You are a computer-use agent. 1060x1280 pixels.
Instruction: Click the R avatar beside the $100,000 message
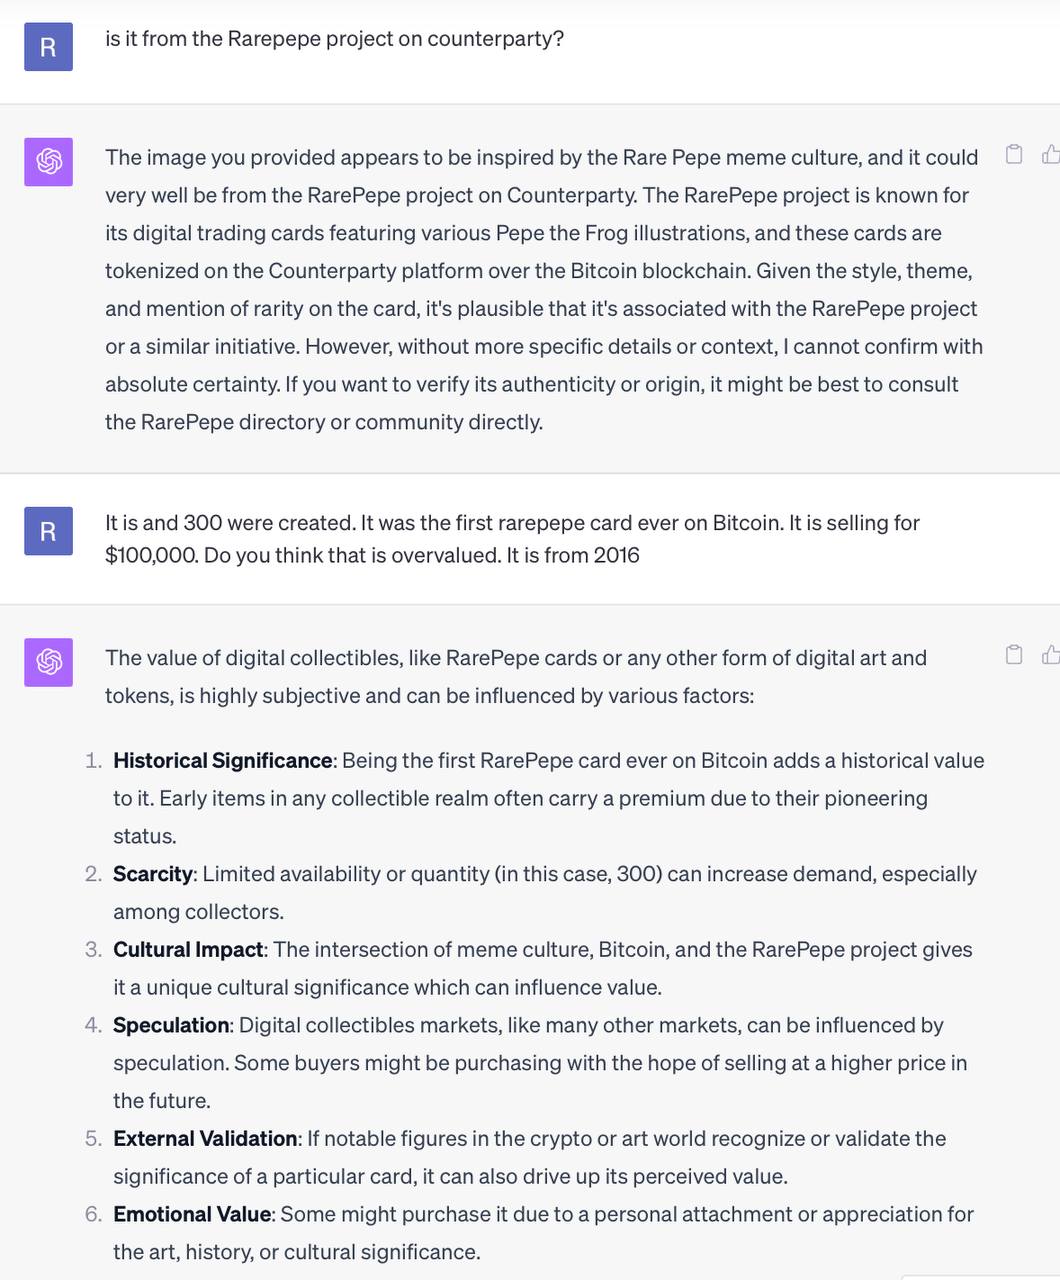[49, 531]
